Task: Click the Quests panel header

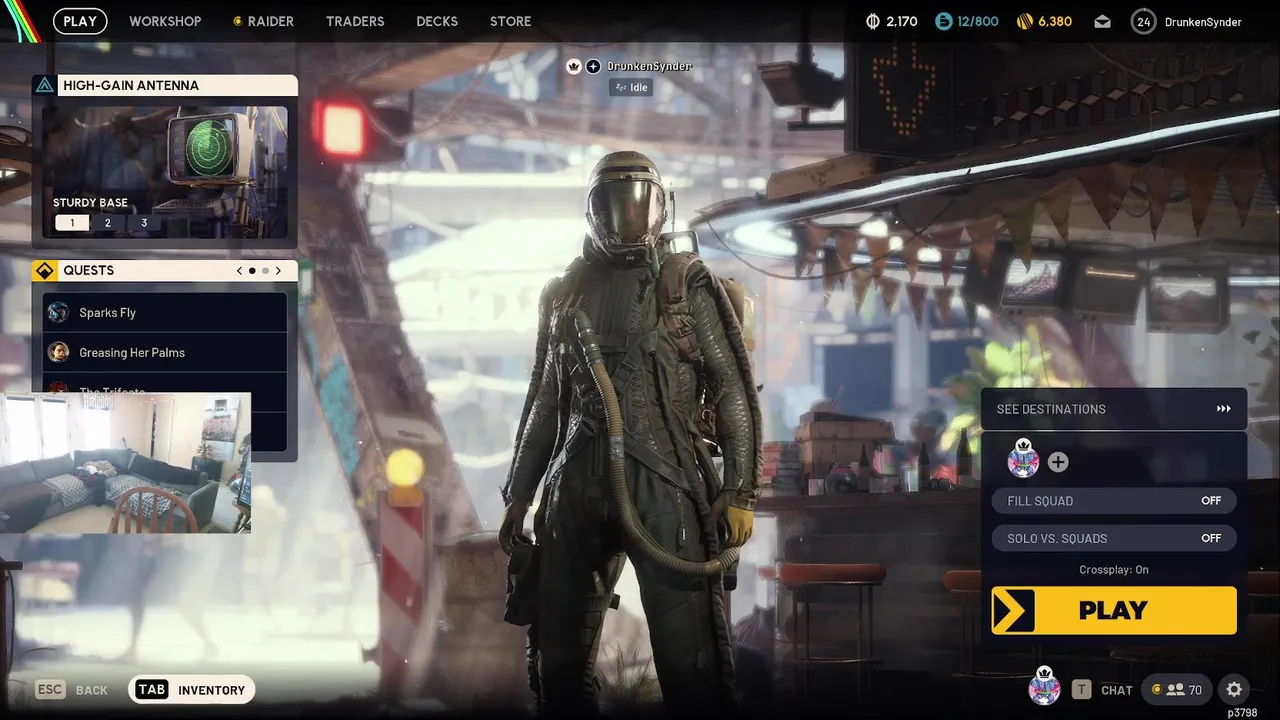Action: (165, 271)
